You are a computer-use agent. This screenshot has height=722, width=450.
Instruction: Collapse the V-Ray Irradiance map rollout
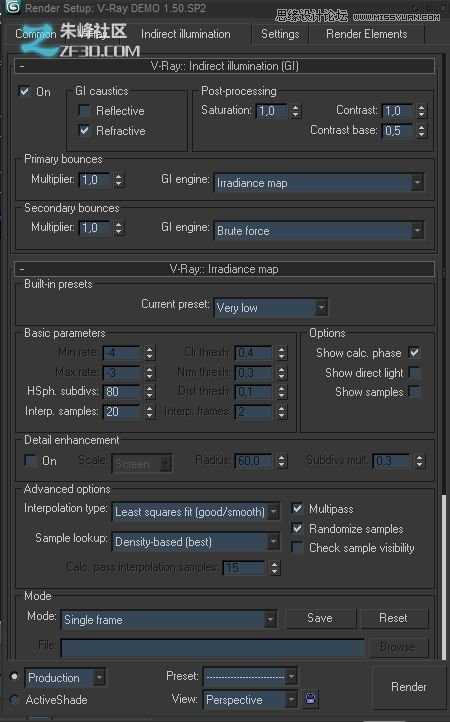click(x=224, y=269)
